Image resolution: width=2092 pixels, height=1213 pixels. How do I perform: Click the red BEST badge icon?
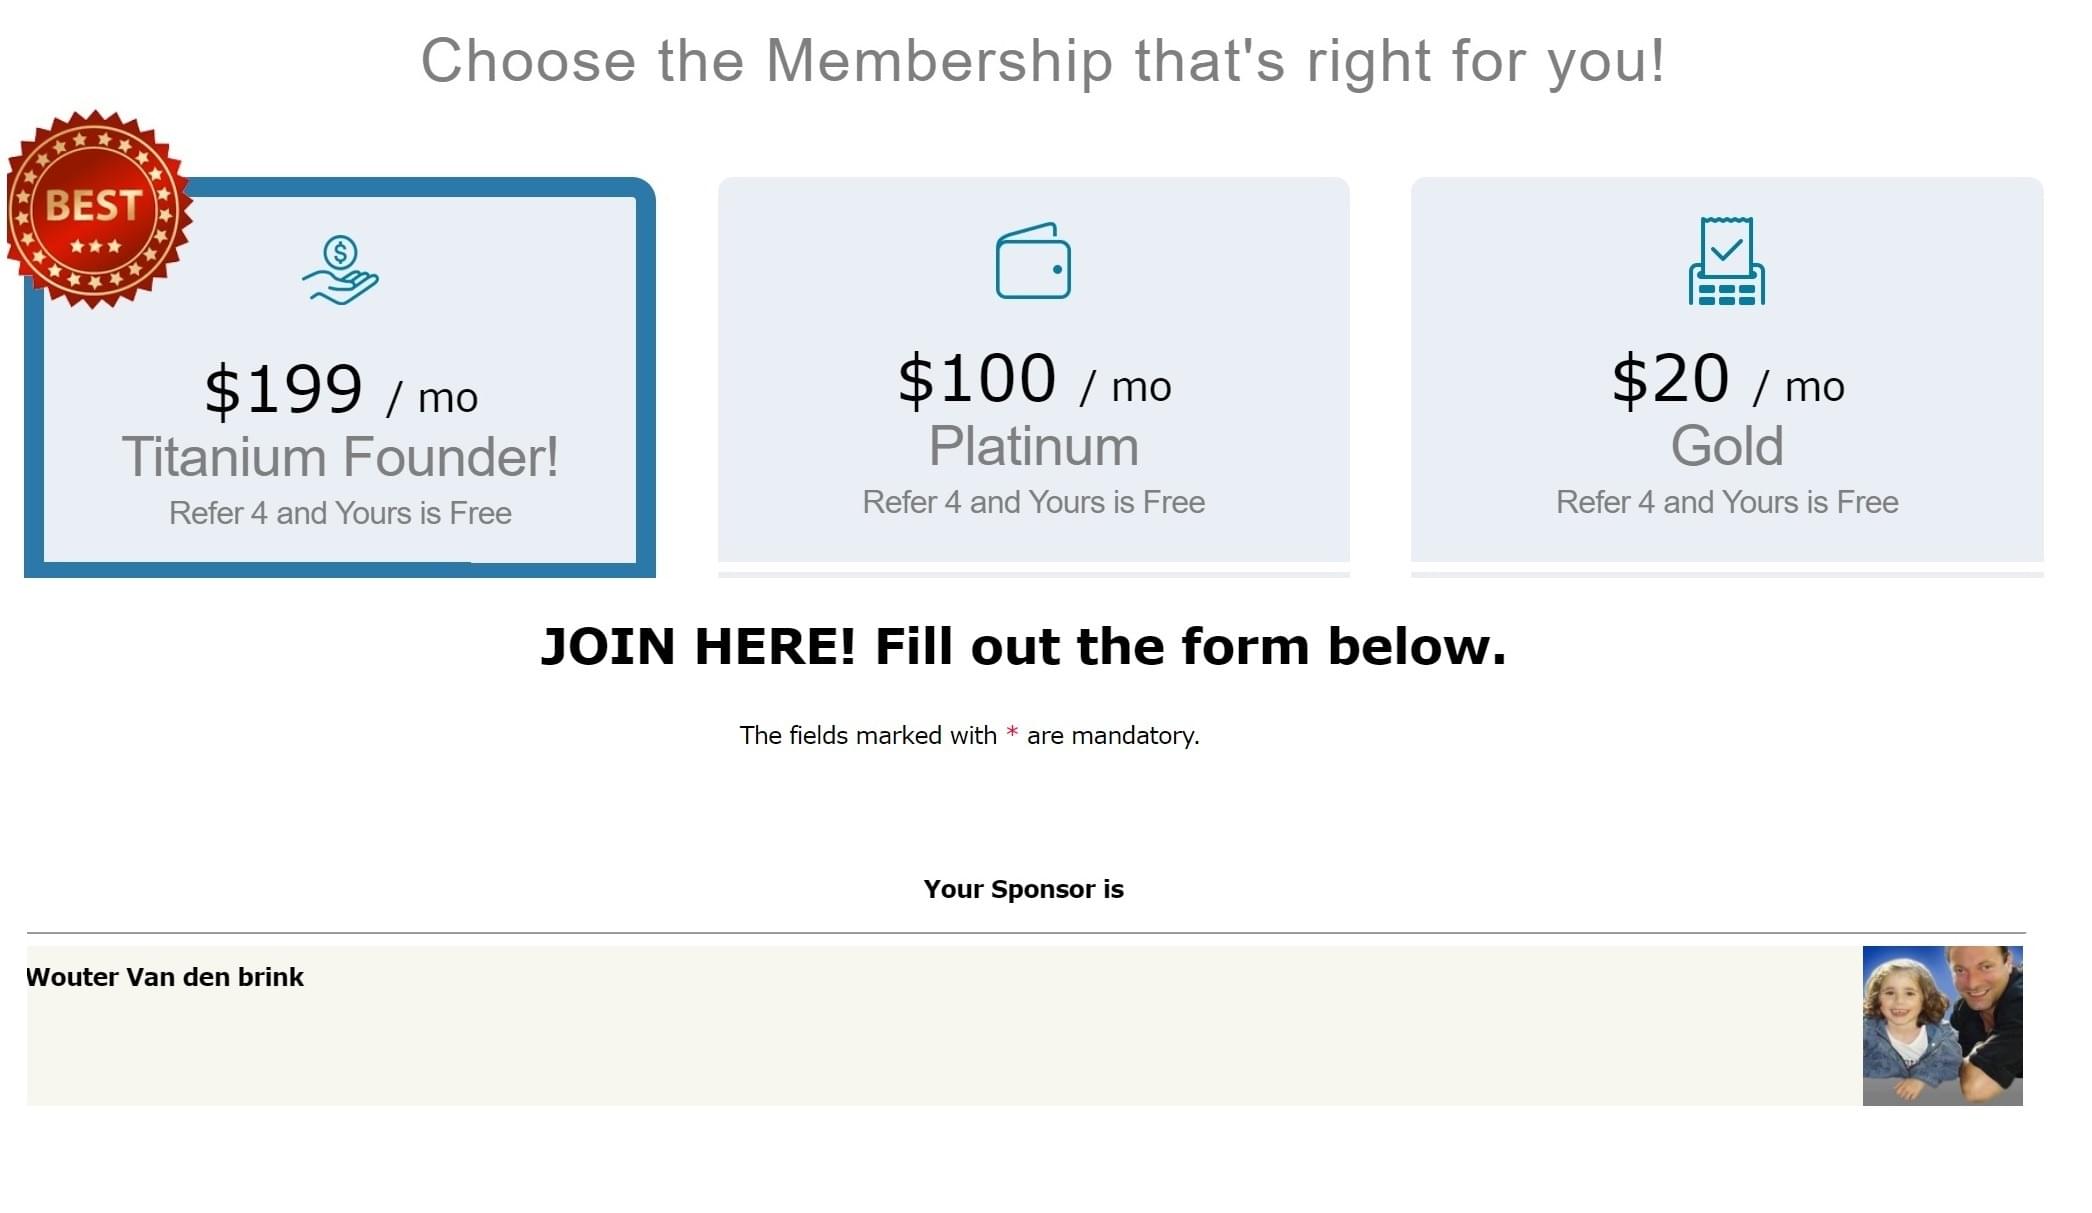point(98,209)
